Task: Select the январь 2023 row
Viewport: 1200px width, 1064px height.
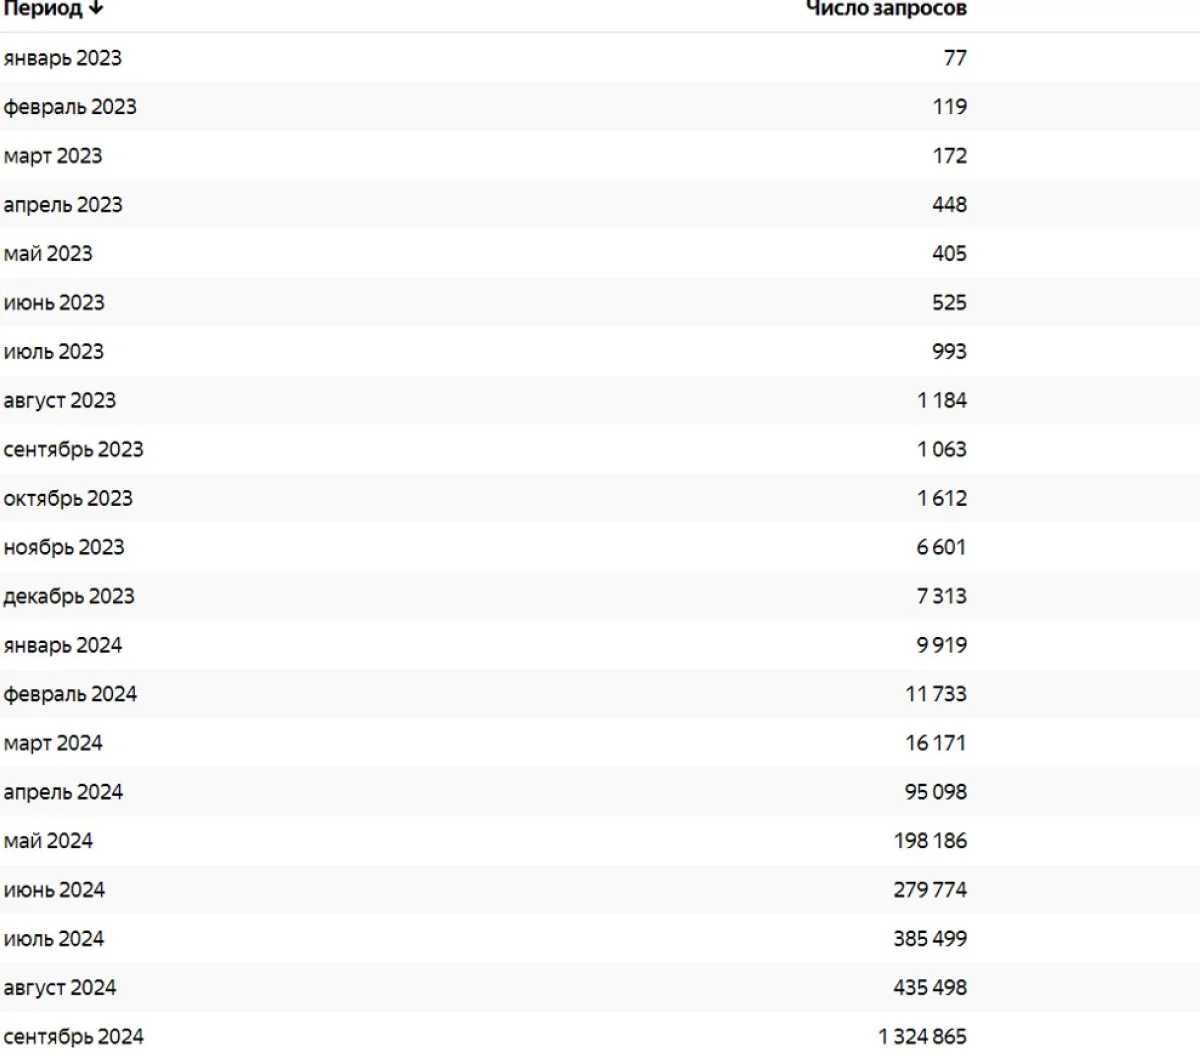Action: coord(62,58)
